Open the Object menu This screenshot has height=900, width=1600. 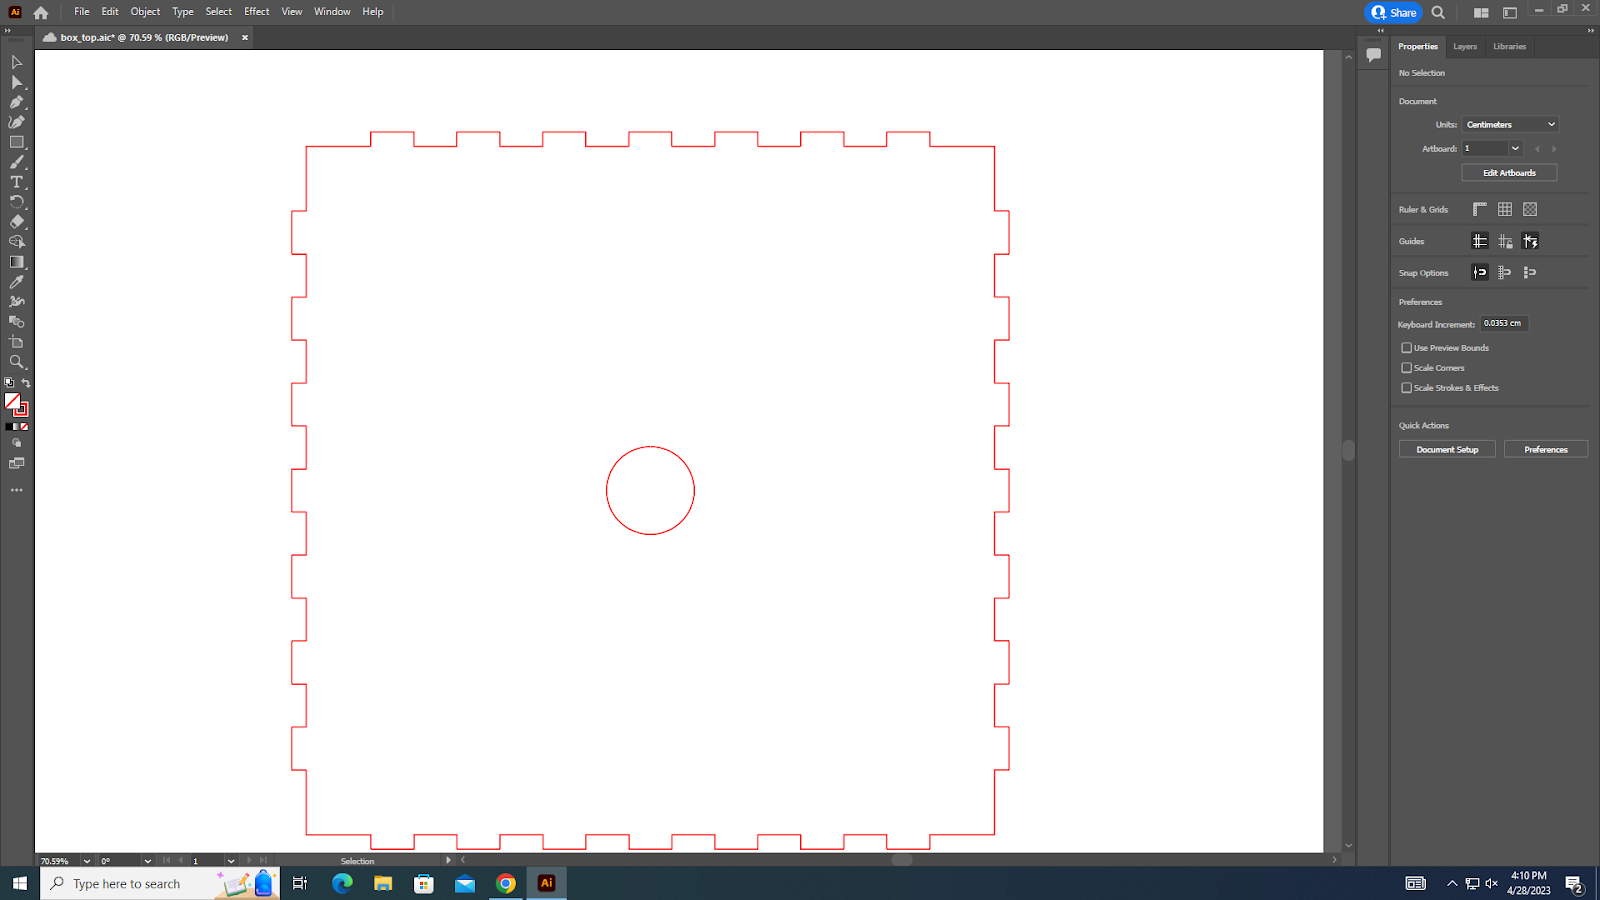coord(145,12)
